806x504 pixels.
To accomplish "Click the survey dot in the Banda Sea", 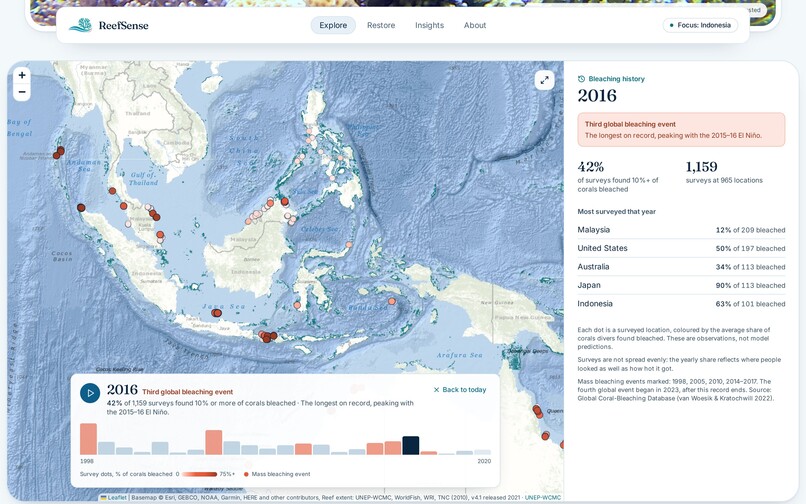I will [x=392, y=301].
